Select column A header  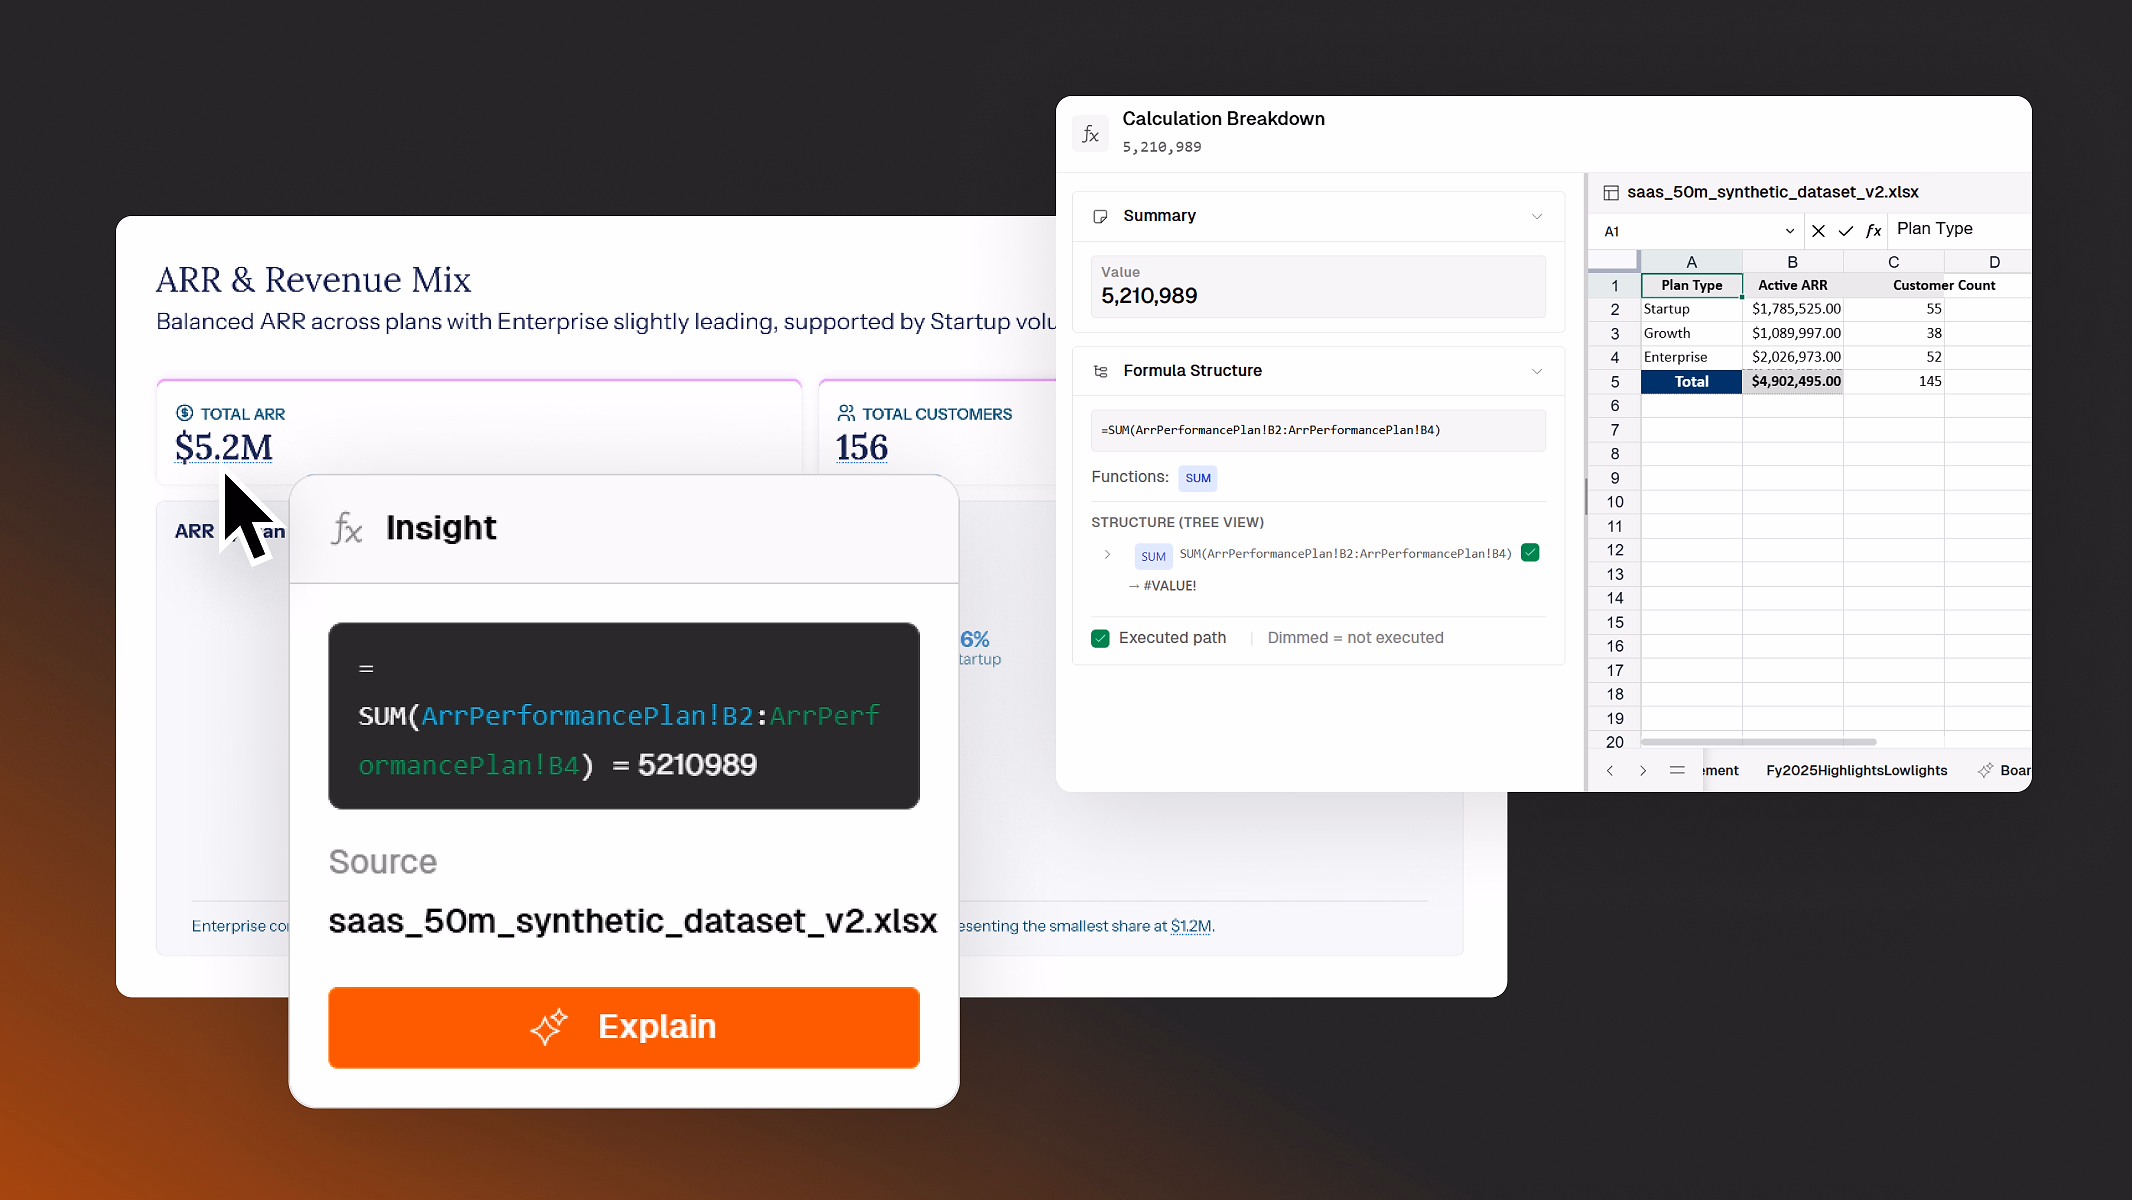1691,262
